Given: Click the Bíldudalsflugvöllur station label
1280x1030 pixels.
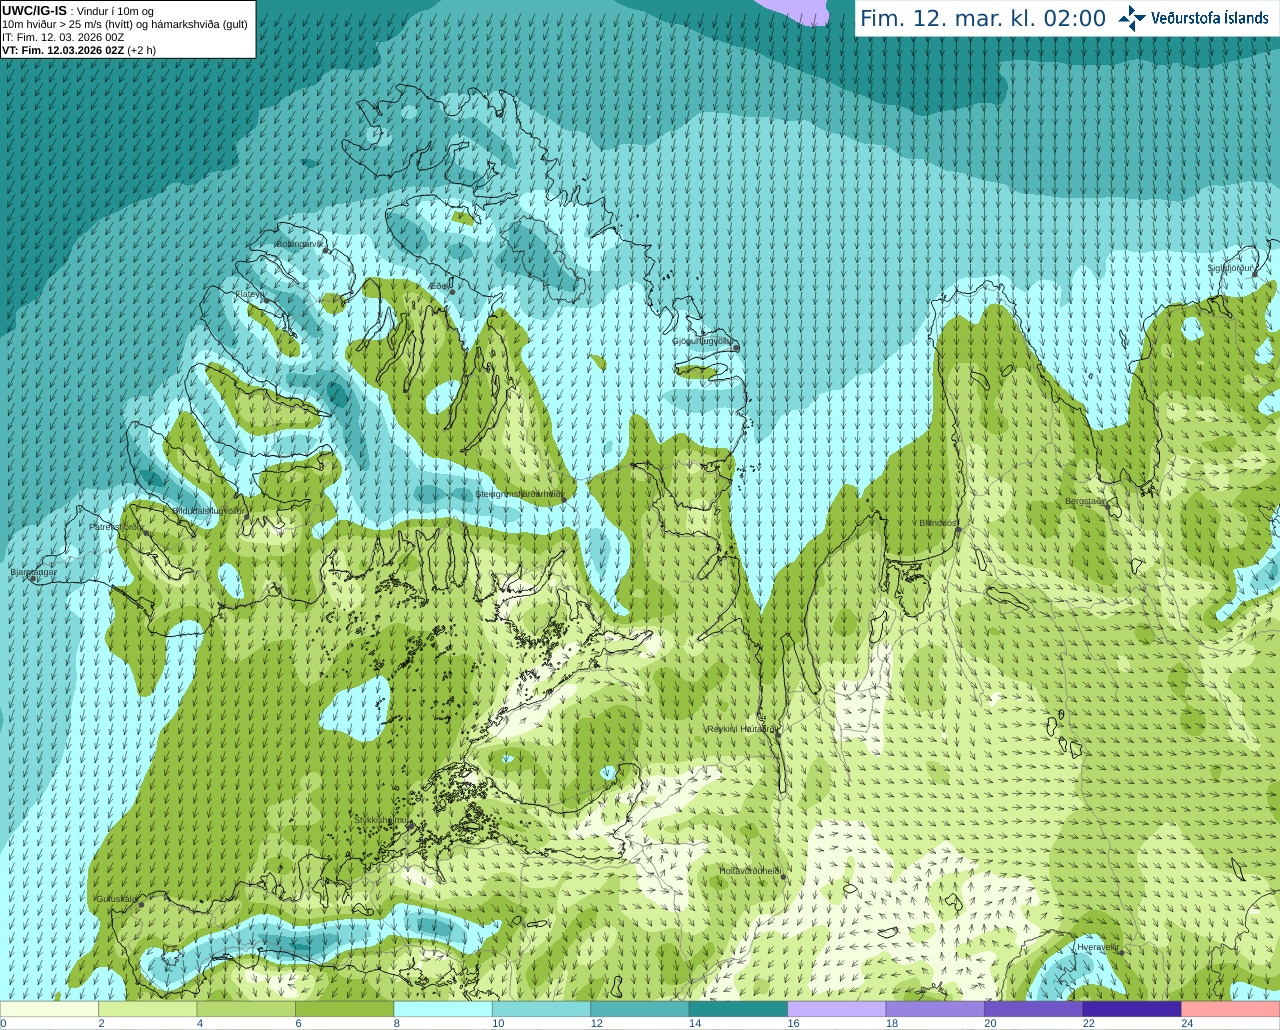Looking at the screenshot, I should coord(209,510).
